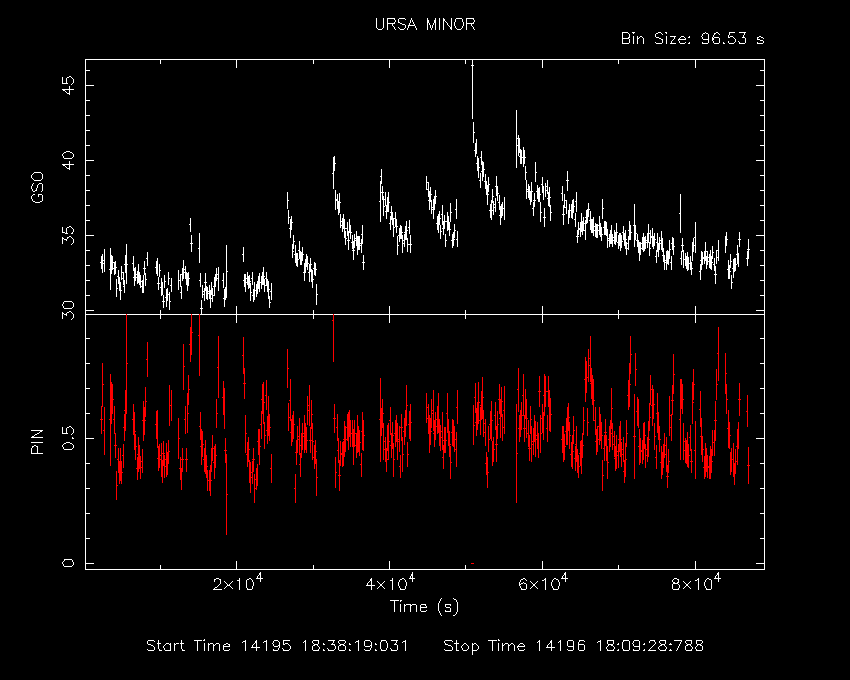
Task: Click the URSA MINOR plot title
Action: point(425,24)
